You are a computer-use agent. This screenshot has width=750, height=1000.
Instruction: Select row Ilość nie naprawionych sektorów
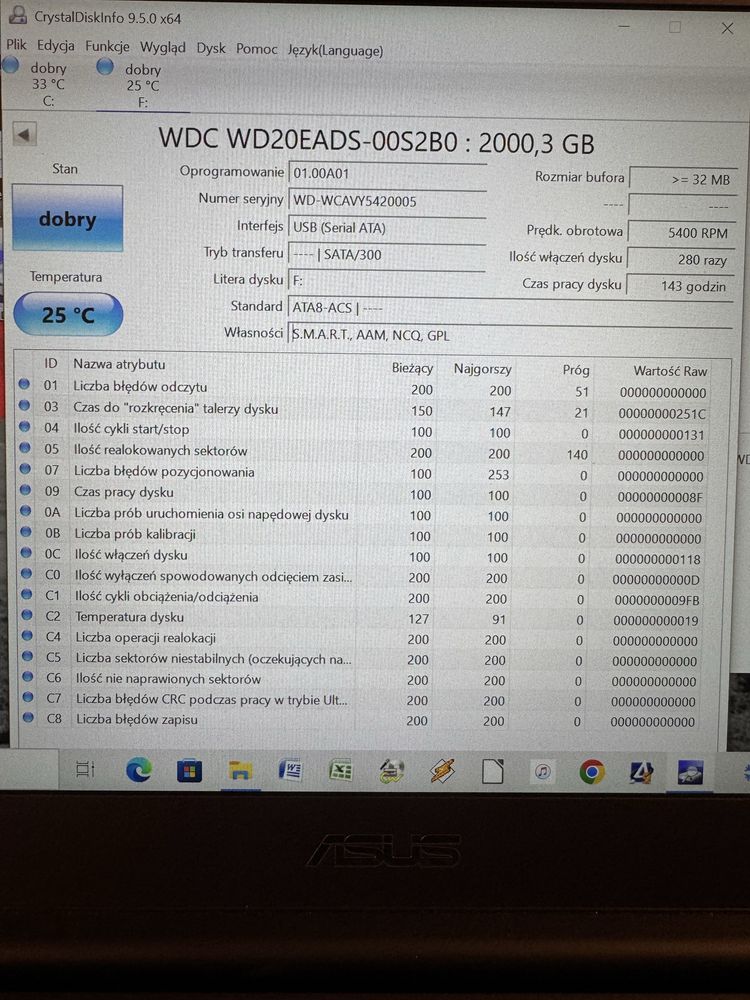[364, 680]
